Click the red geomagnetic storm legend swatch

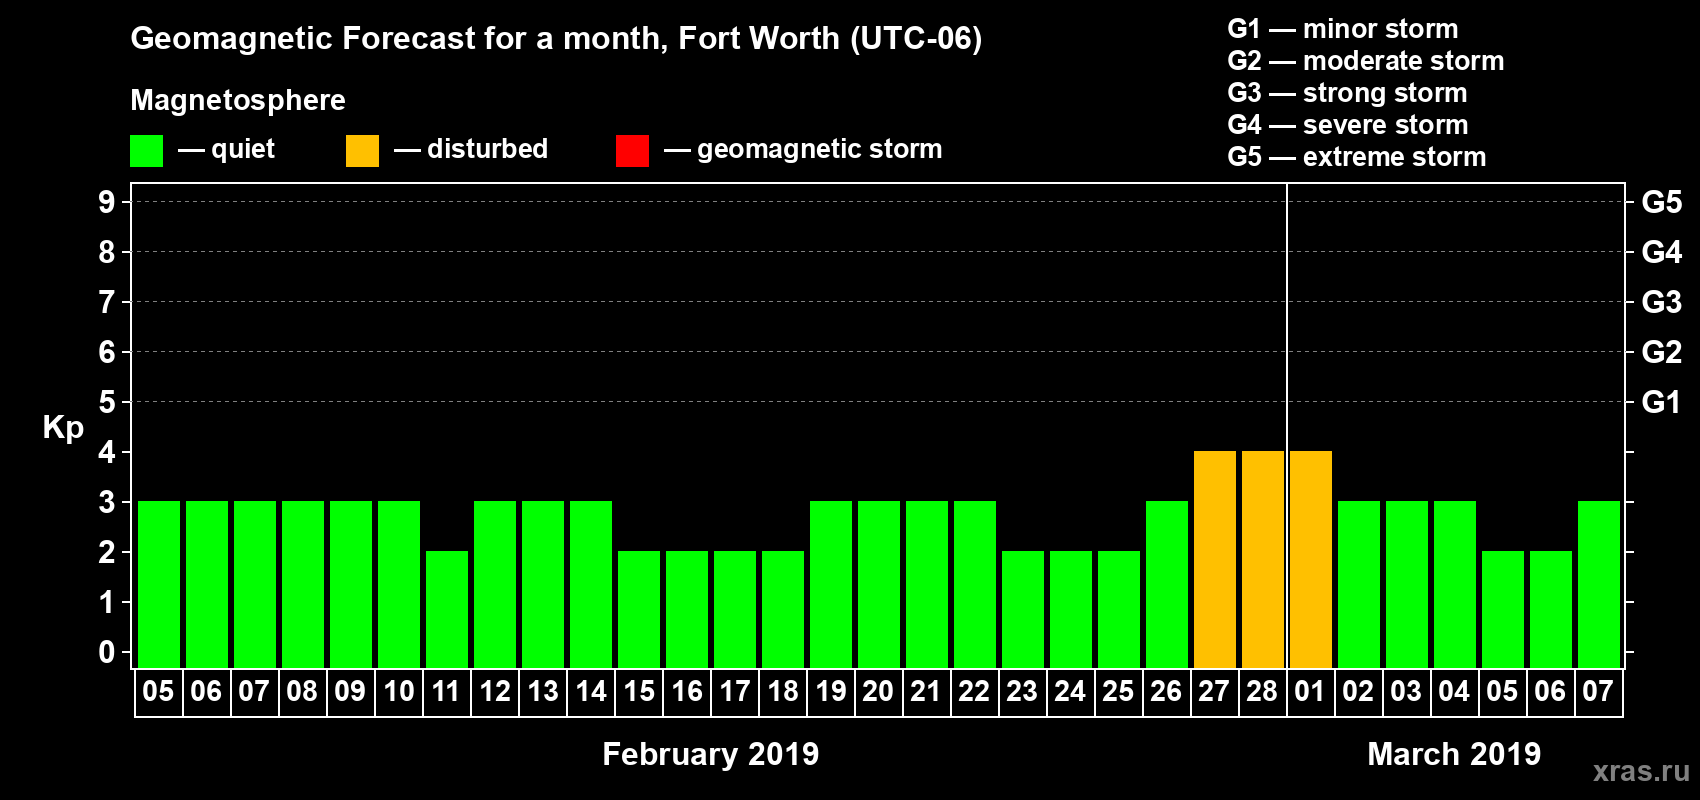click(x=632, y=151)
